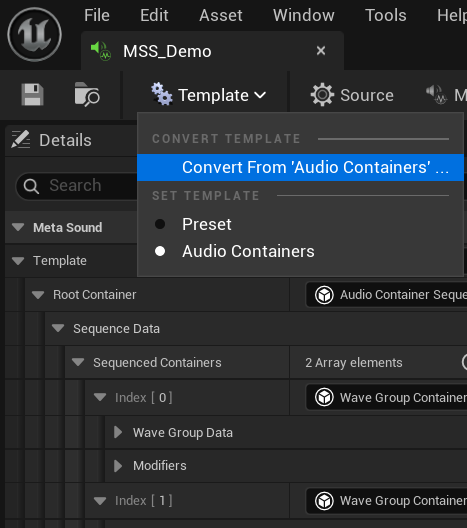Focus the Details search field
Viewport: 467px width, 528px height.
(77, 186)
